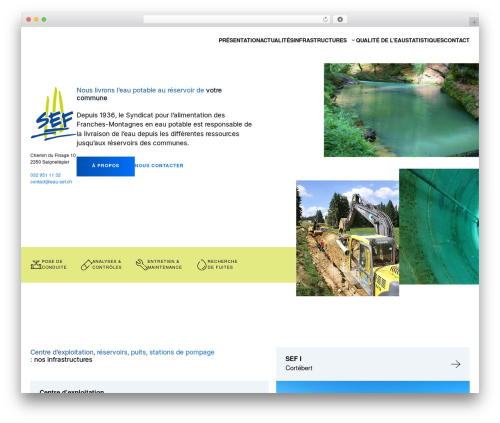This screenshot has height=423, width=500.
Task: Click the Entretien & maintenance label
Action: (165, 264)
